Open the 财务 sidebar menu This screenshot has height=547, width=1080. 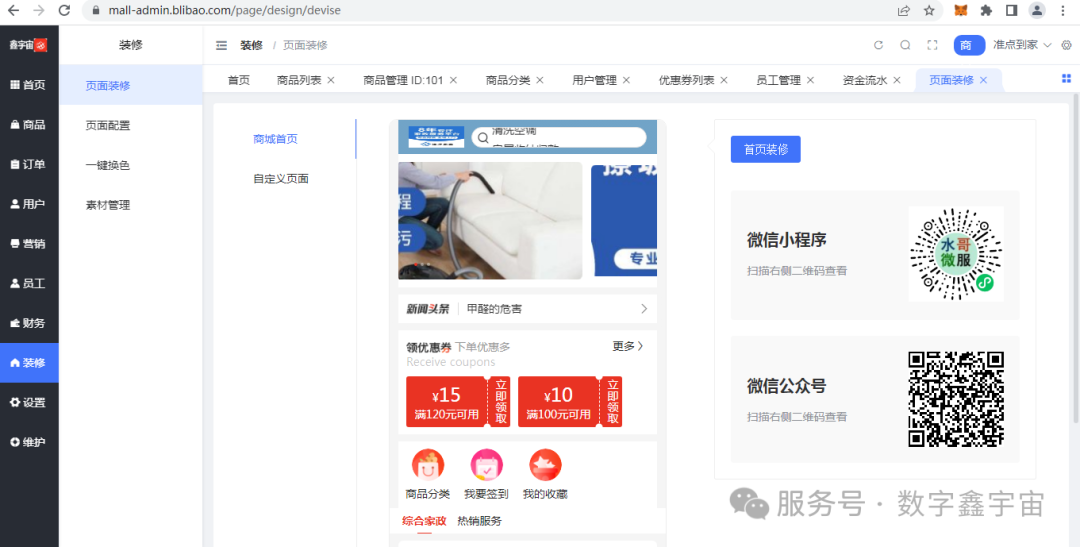(x=29, y=322)
